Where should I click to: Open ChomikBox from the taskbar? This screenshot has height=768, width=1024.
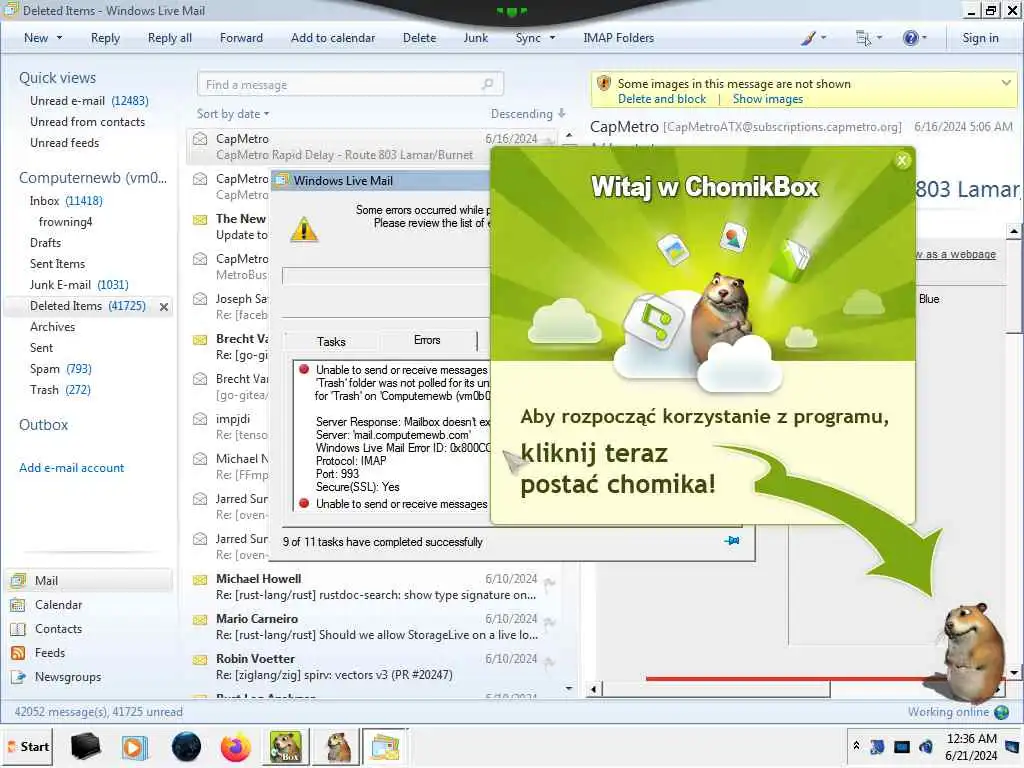[285, 746]
